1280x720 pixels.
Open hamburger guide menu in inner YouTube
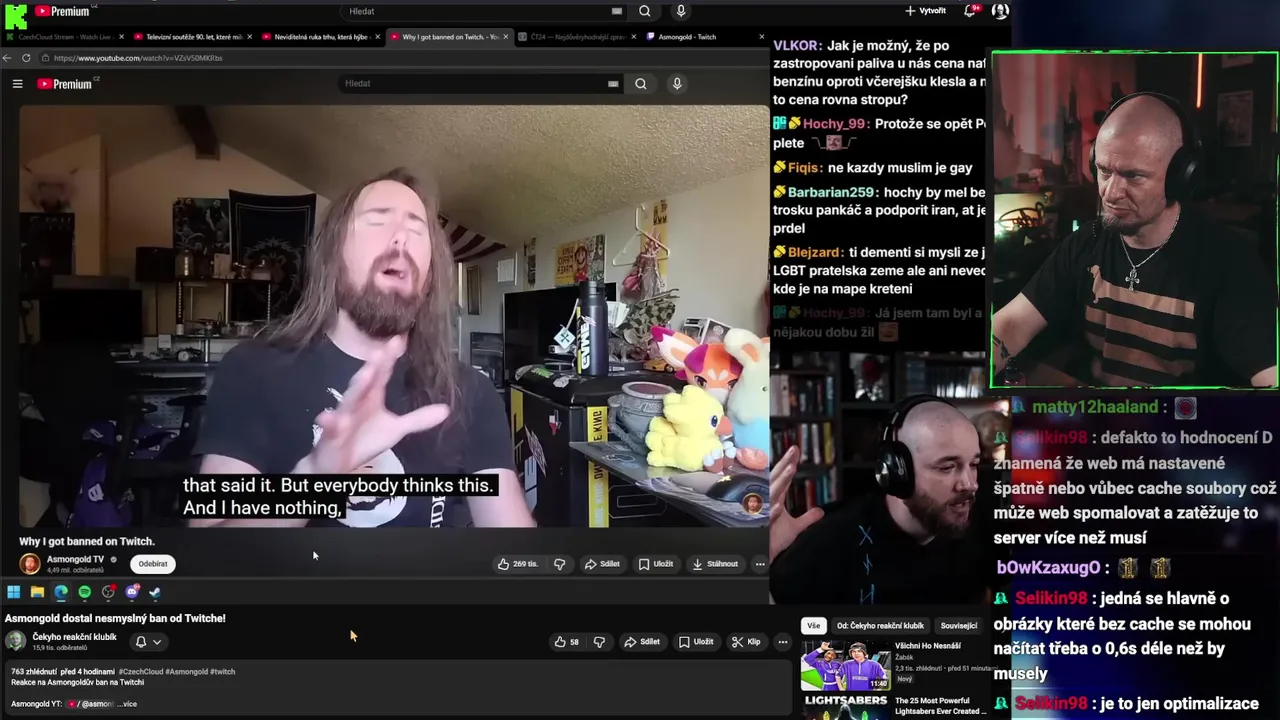[17, 84]
